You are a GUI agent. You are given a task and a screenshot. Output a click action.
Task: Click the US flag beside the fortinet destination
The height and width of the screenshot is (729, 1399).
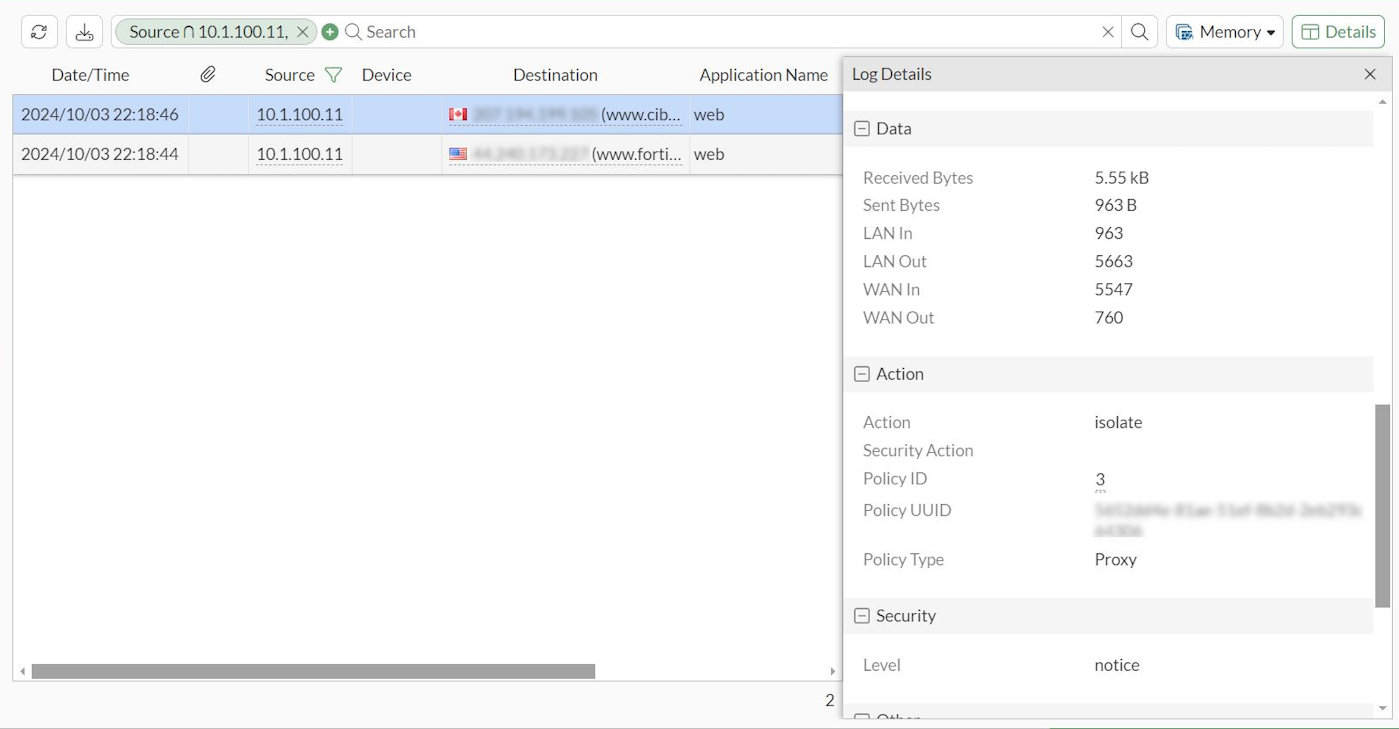458,154
